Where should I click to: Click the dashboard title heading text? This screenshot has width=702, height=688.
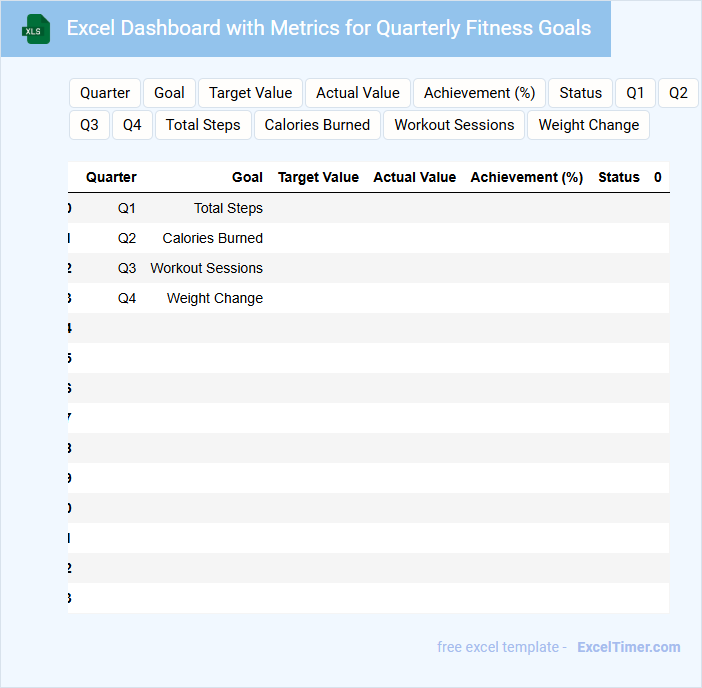pyautogui.click(x=328, y=28)
